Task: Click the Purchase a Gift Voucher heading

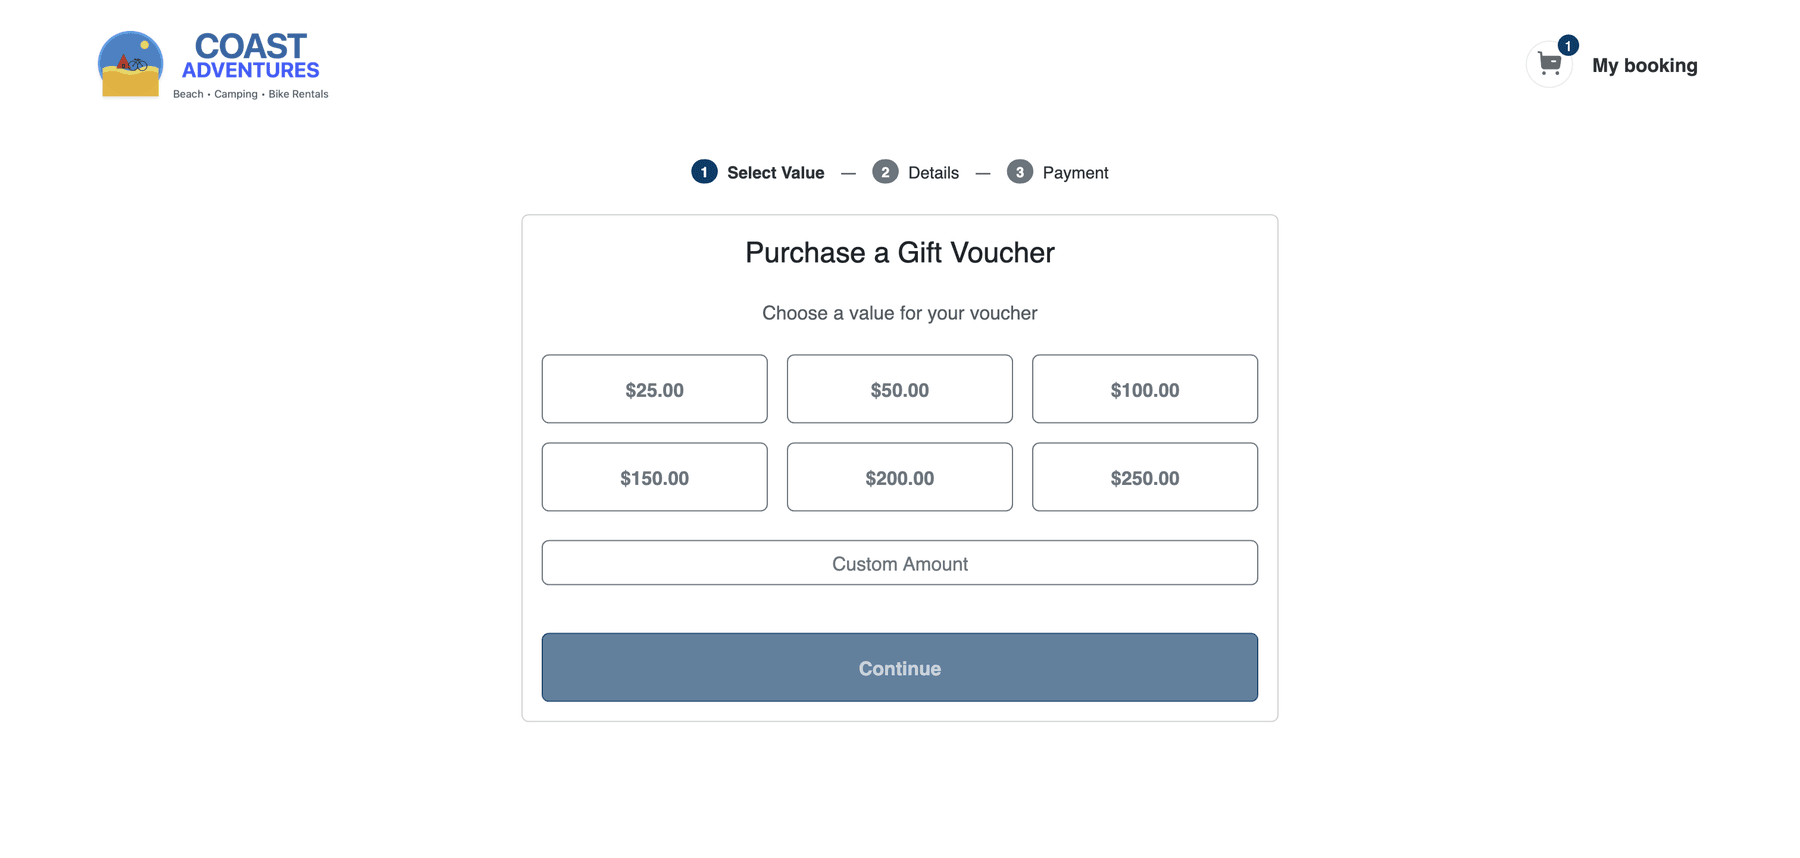Action: (899, 252)
